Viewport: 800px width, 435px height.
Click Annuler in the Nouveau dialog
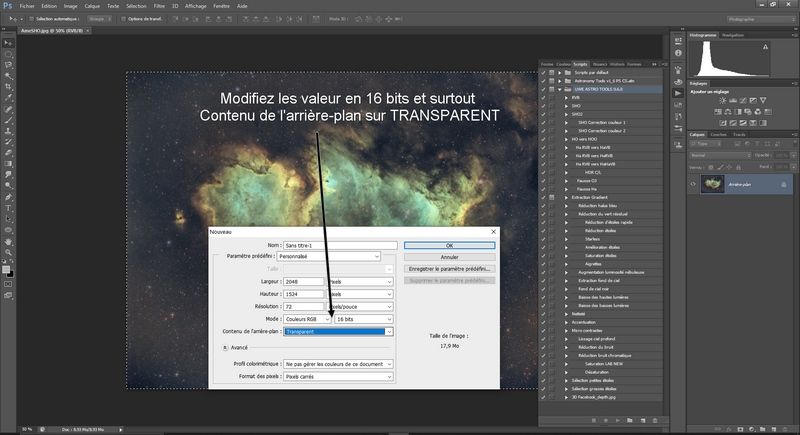[449, 257]
